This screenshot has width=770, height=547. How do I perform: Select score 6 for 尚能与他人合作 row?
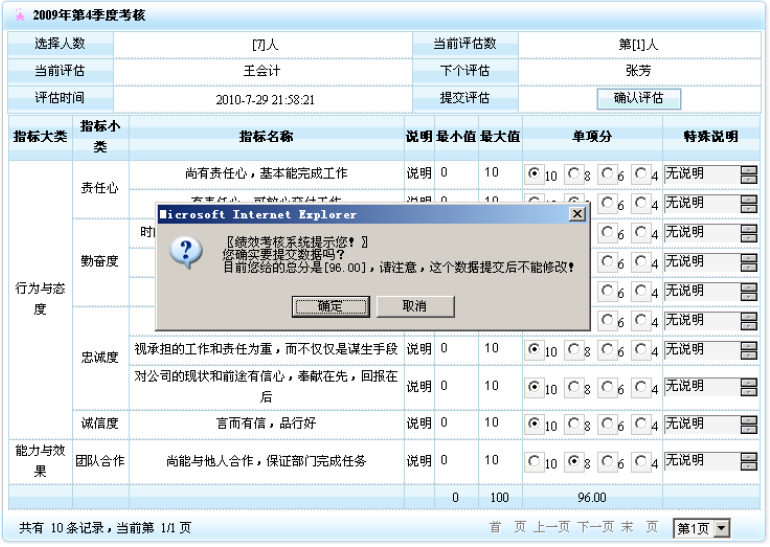click(x=607, y=461)
